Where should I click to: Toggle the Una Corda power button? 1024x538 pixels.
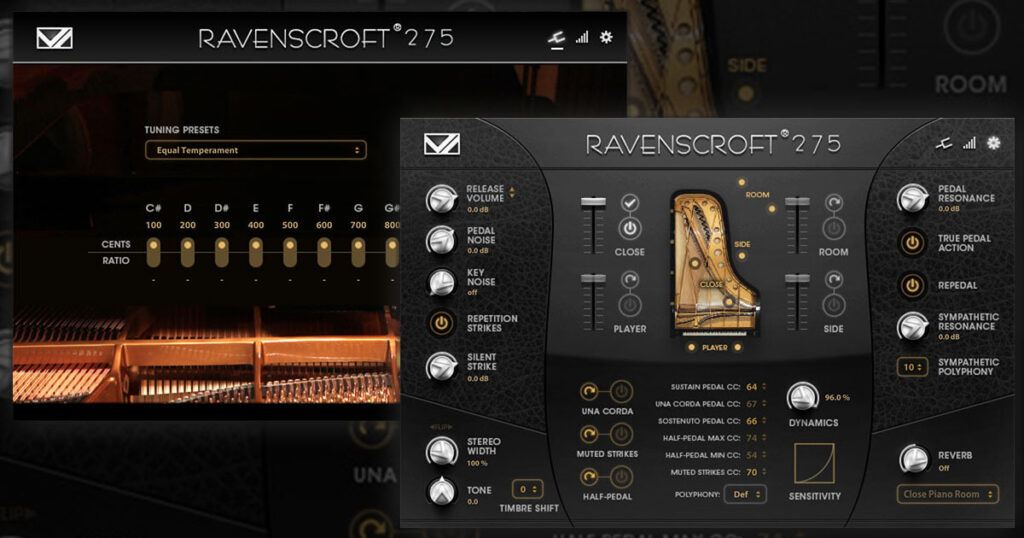(x=621, y=392)
